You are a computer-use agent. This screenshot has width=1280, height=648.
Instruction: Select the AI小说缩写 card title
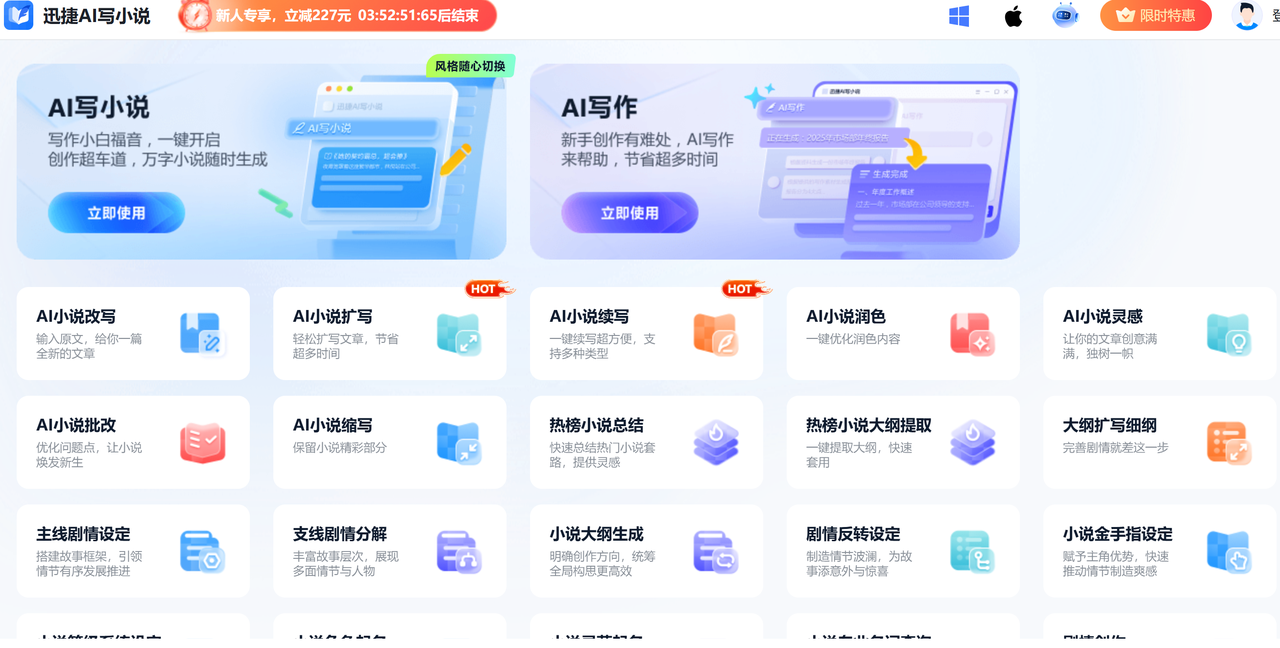(x=333, y=425)
